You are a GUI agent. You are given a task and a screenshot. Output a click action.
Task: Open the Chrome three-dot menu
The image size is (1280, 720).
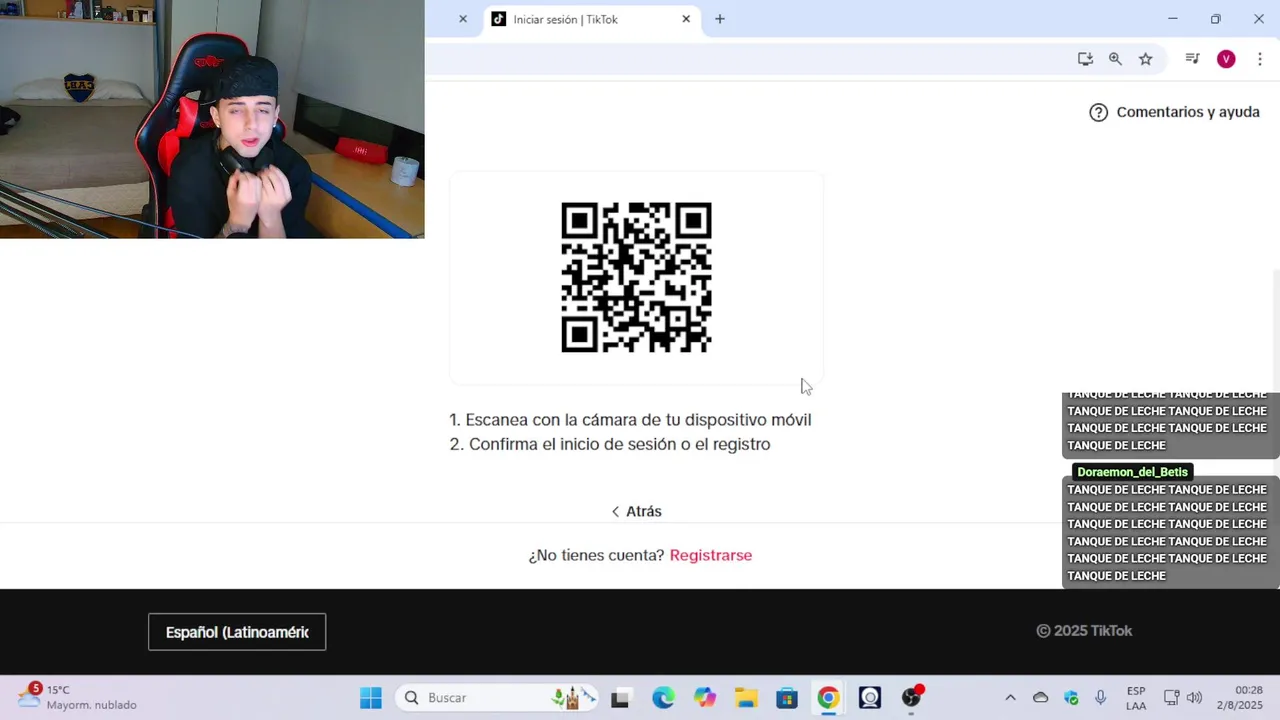point(1260,59)
